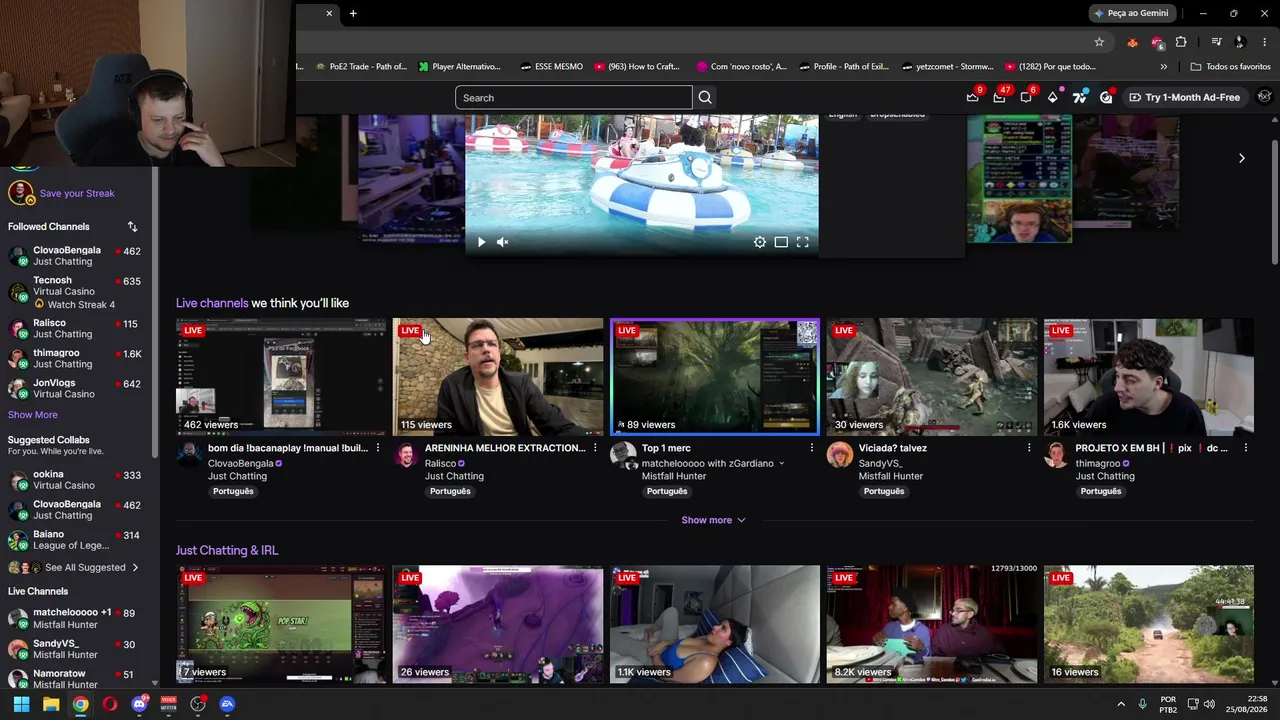The image size is (1280, 720).
Task: Show overflow bookmarks chevron
Action: point(1163,67)
